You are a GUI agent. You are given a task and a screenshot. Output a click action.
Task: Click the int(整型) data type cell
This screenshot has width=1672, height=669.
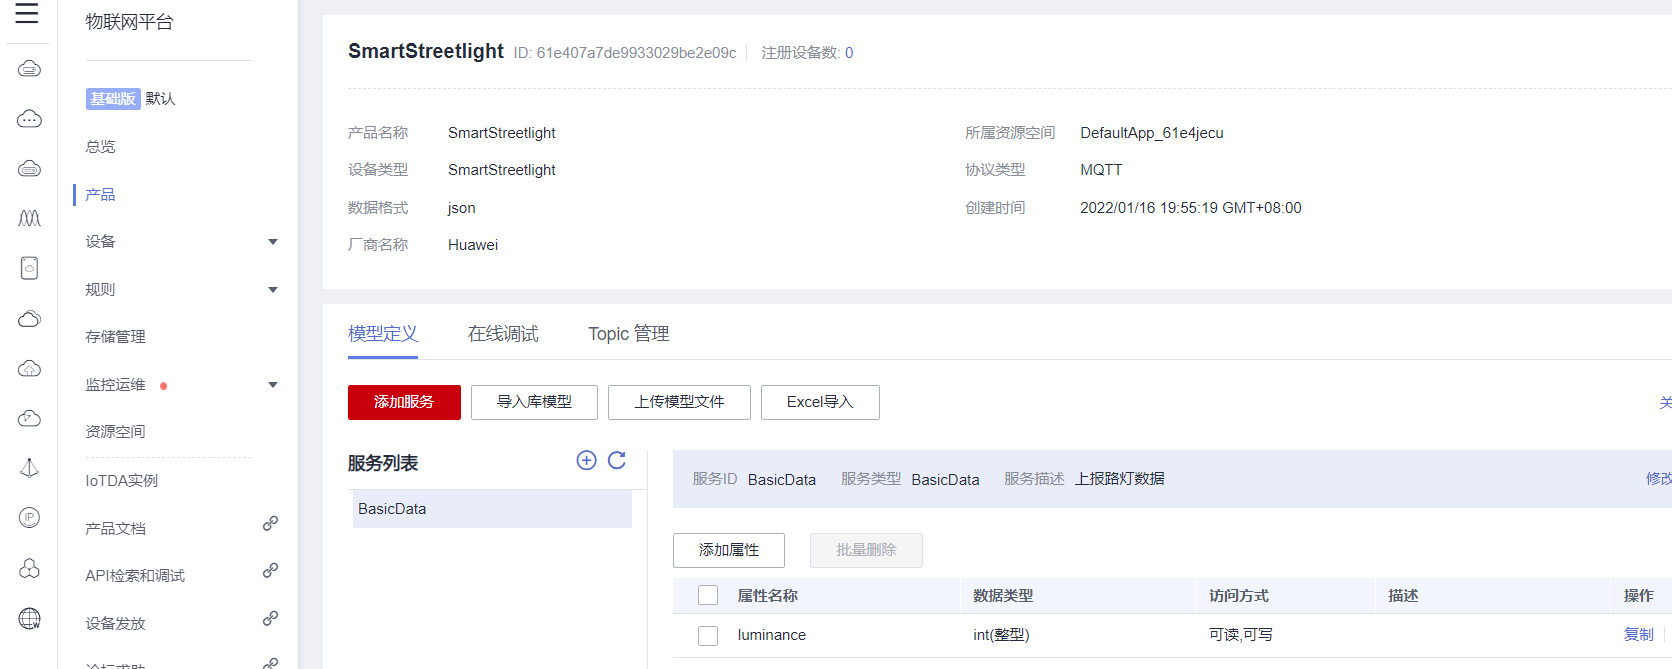1001,635
